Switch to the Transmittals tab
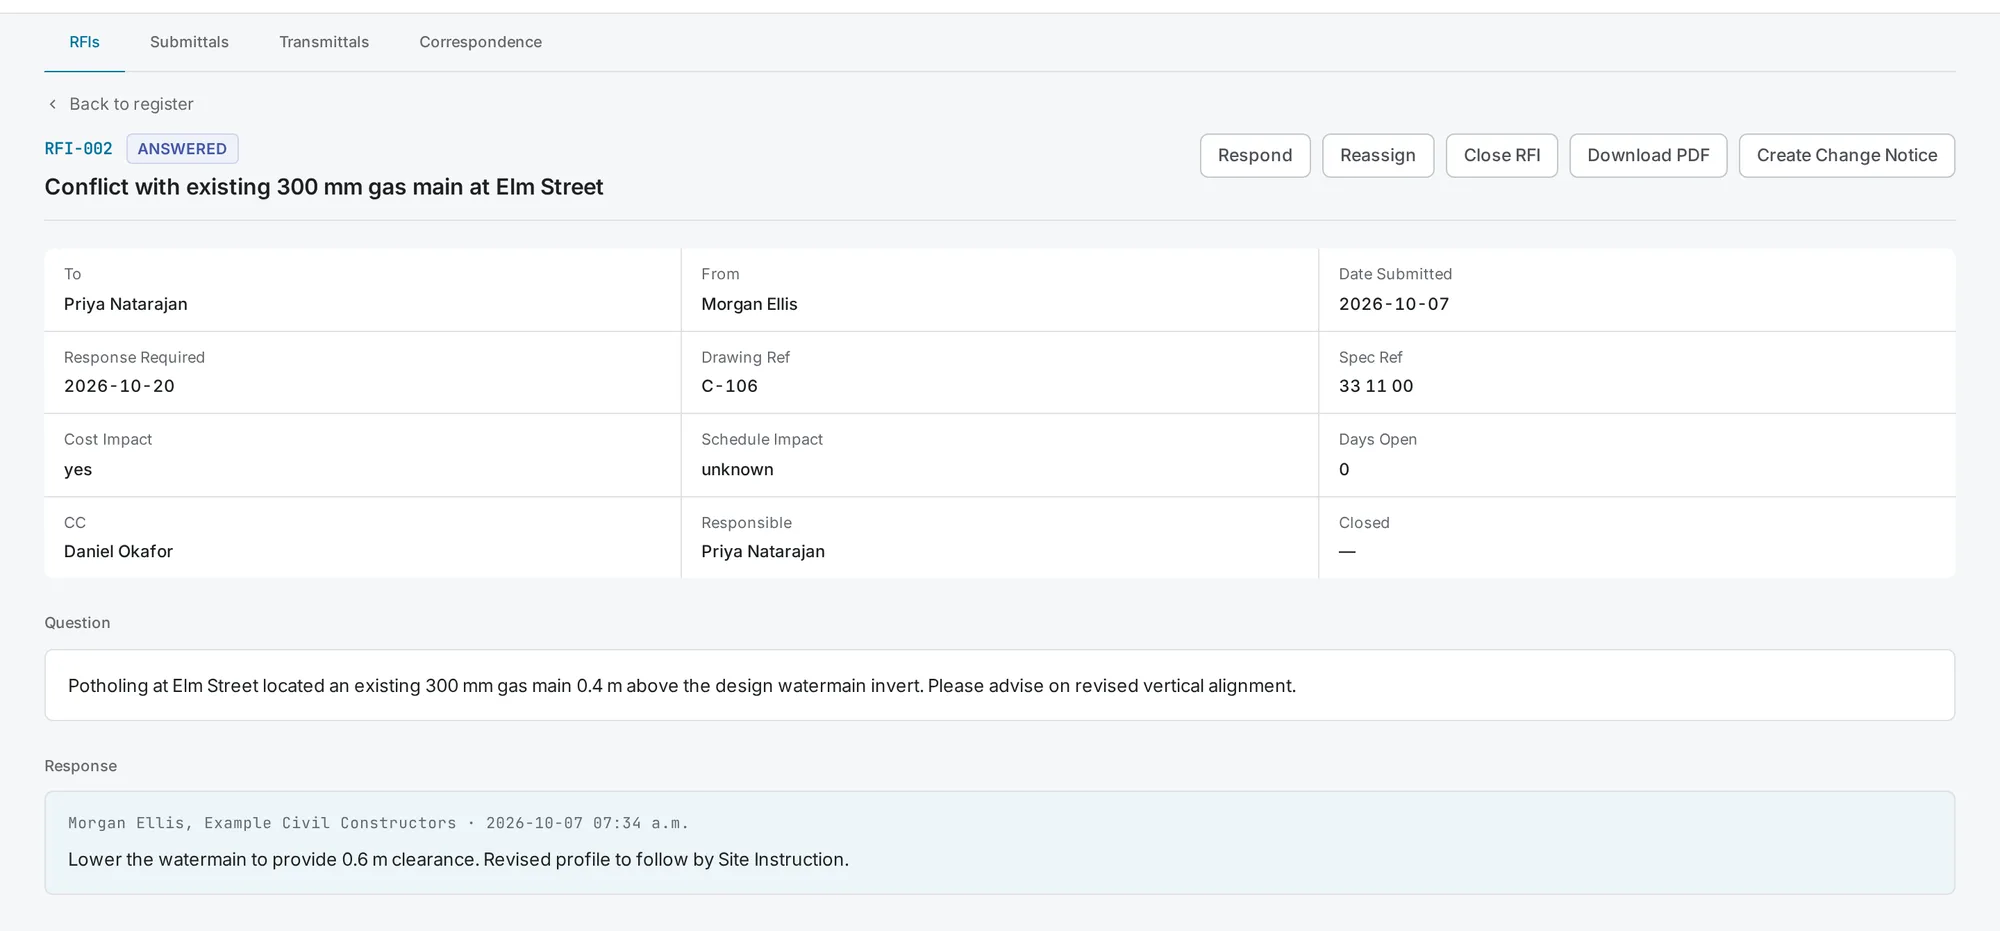 point(324,42)
